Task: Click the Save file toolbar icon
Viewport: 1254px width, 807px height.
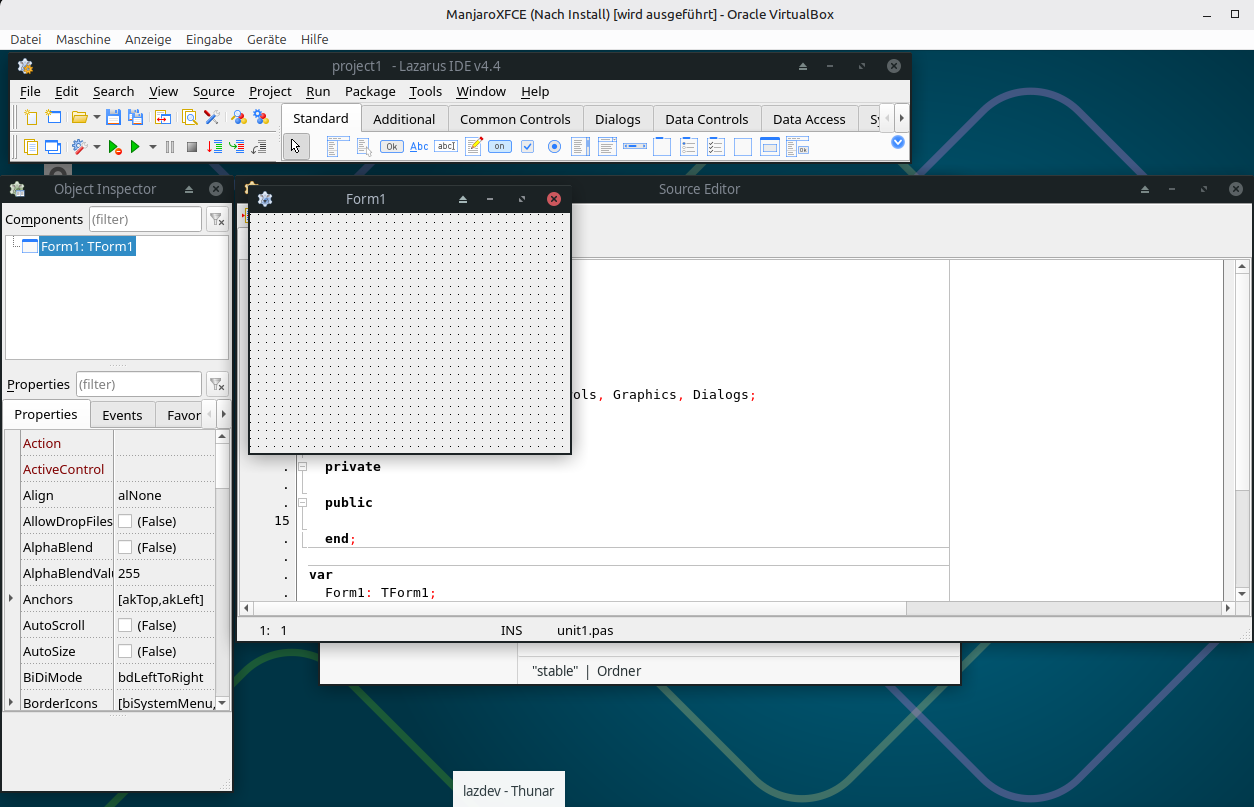Action: click(x=113, y=118)
